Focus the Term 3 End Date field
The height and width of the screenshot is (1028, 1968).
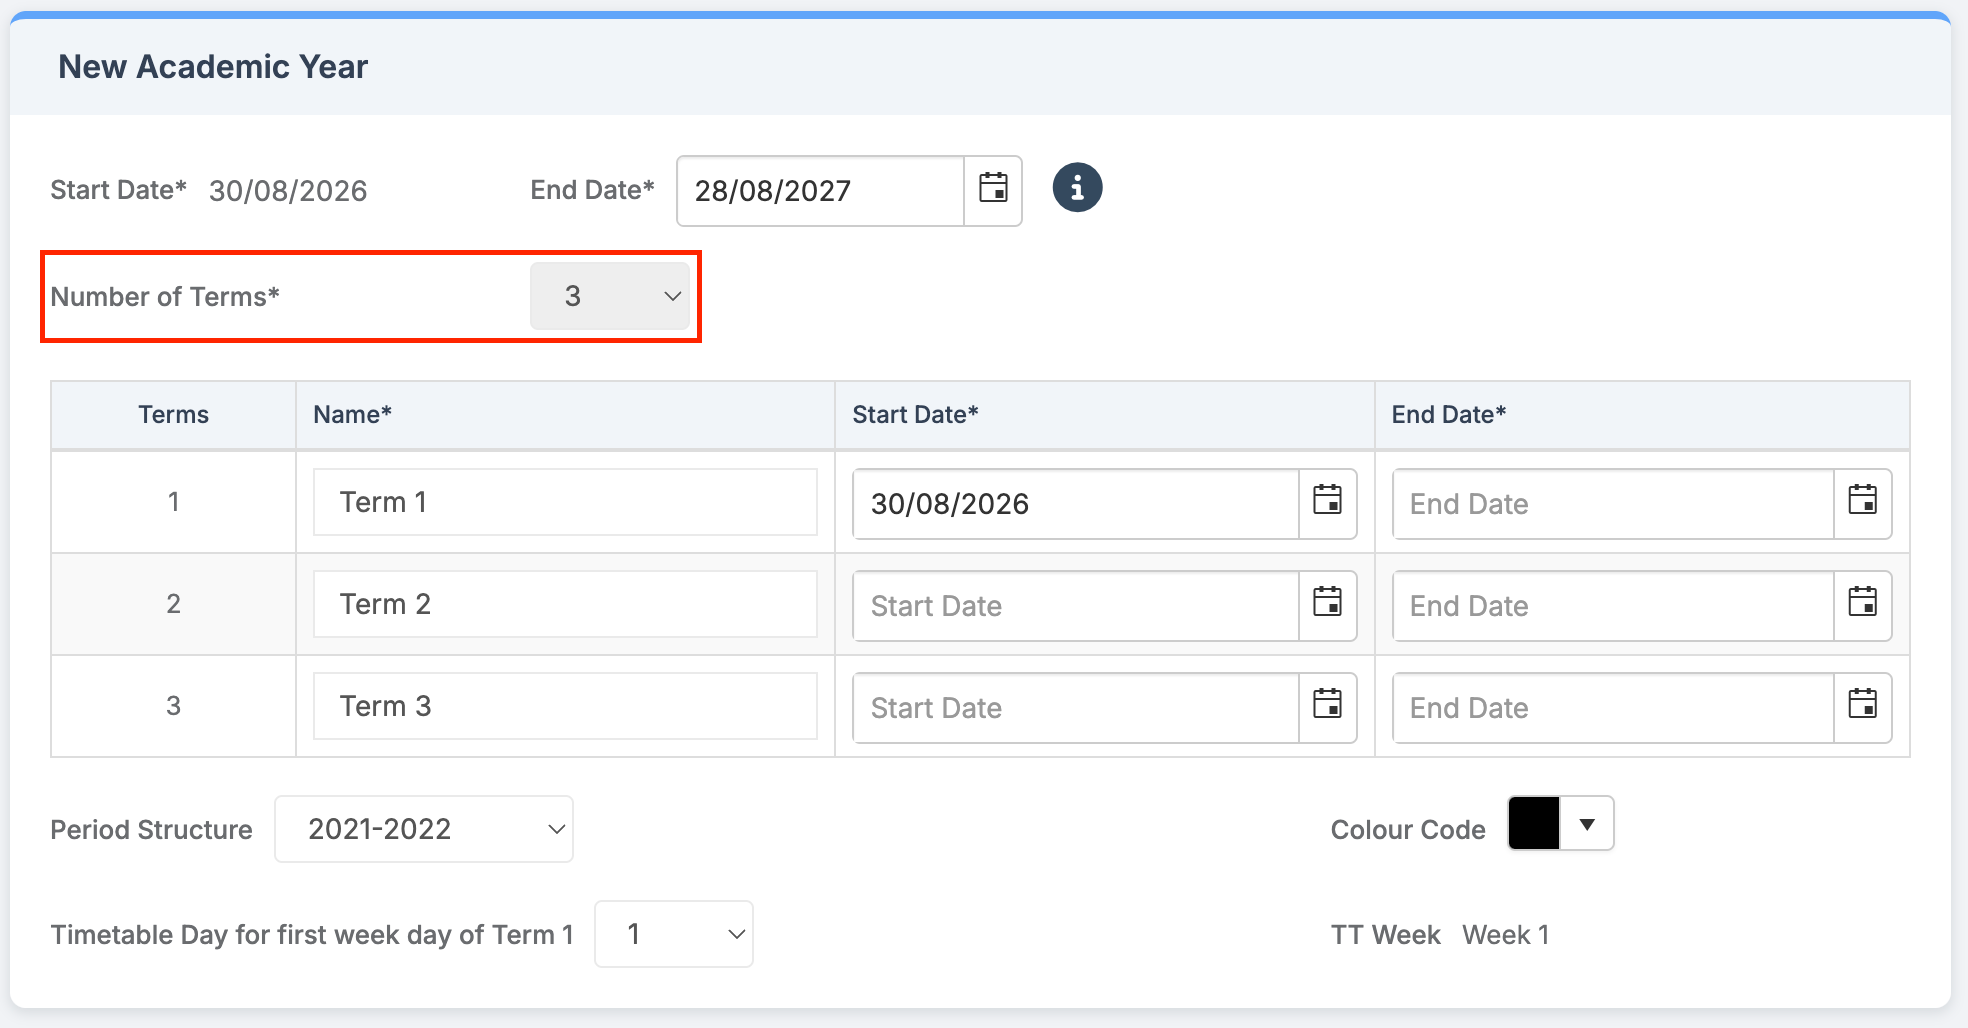click(x=1612, y=708)
